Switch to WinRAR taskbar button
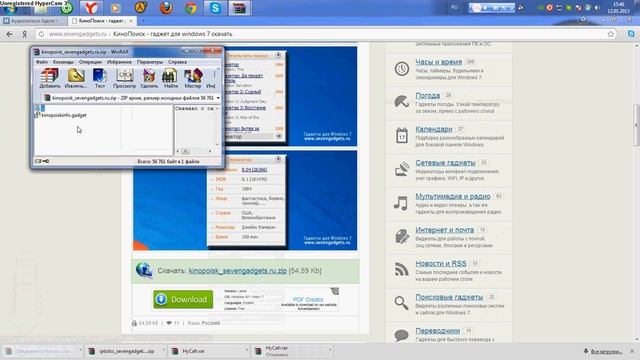This screenshot has width=640, height=360. click(x=240, y=8)
